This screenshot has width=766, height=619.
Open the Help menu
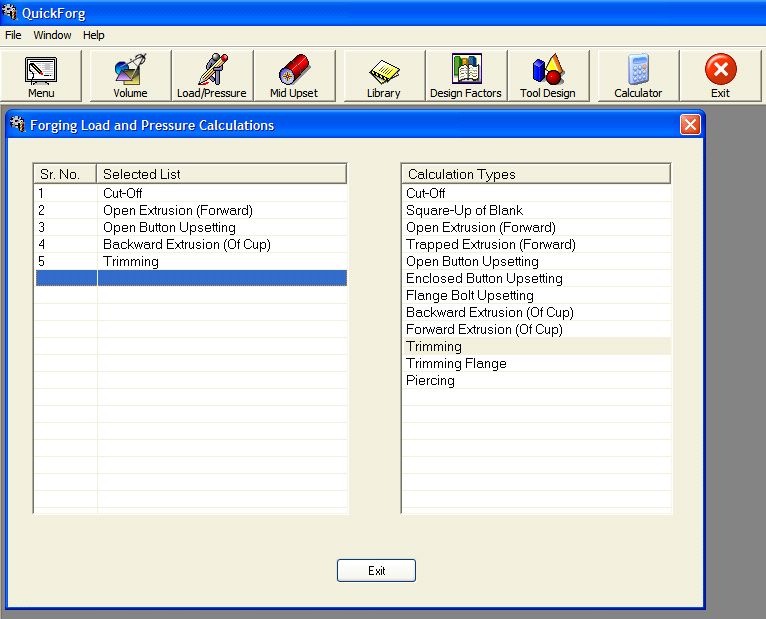(94, 35)
